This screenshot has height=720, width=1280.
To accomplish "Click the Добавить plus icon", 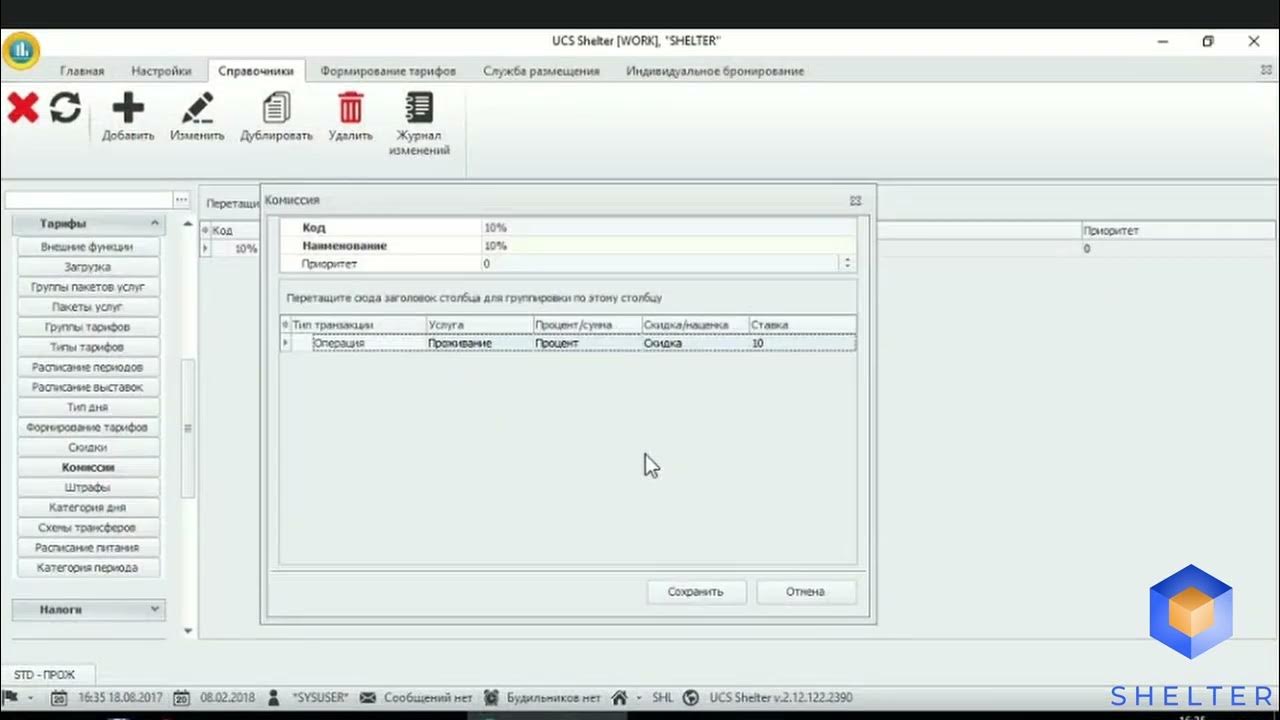I will [x=128, y=108].
